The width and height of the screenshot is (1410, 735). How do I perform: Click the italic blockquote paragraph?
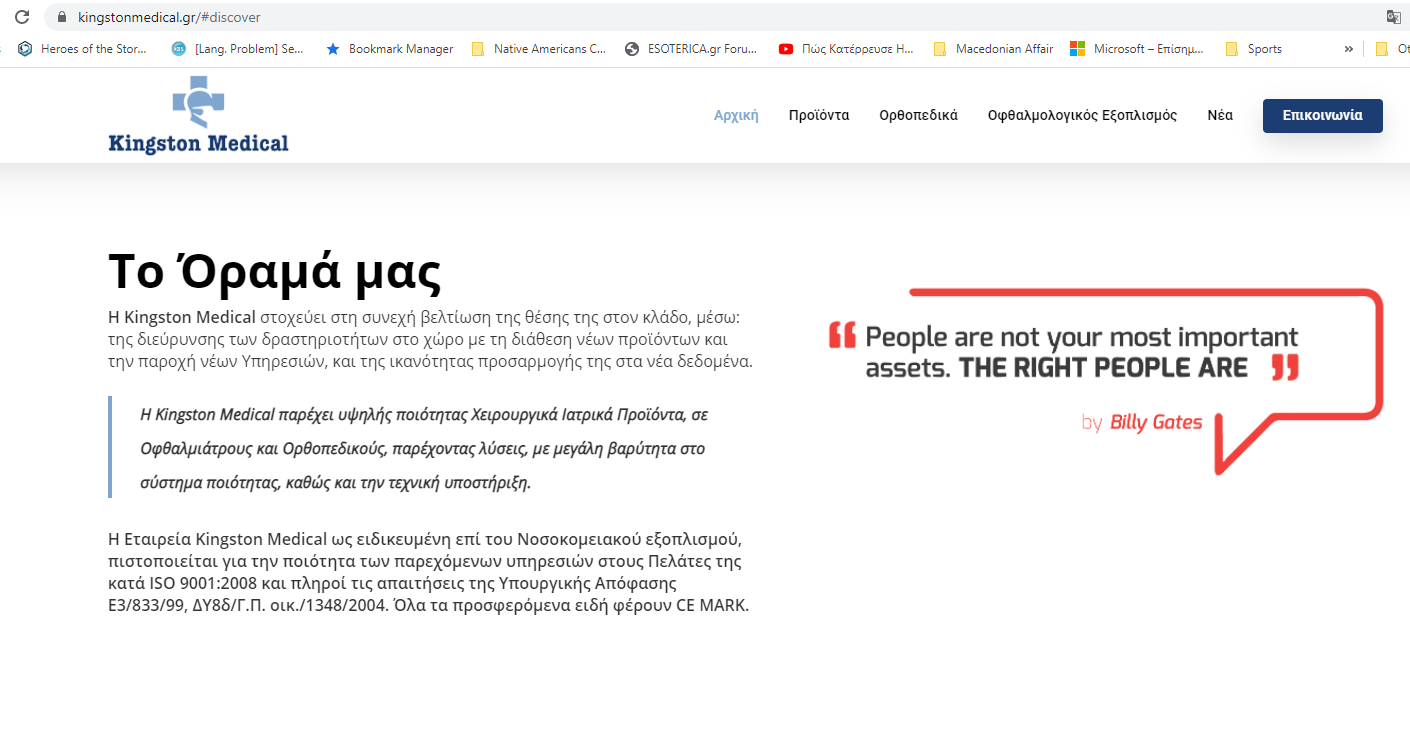click(x=424, y=448)
